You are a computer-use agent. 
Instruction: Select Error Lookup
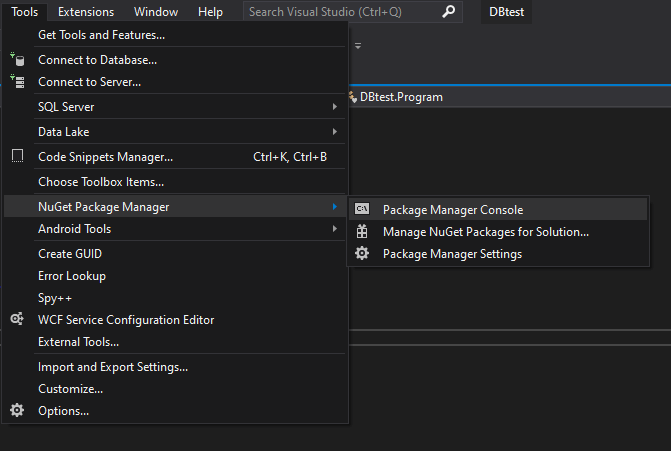(175, 276)
